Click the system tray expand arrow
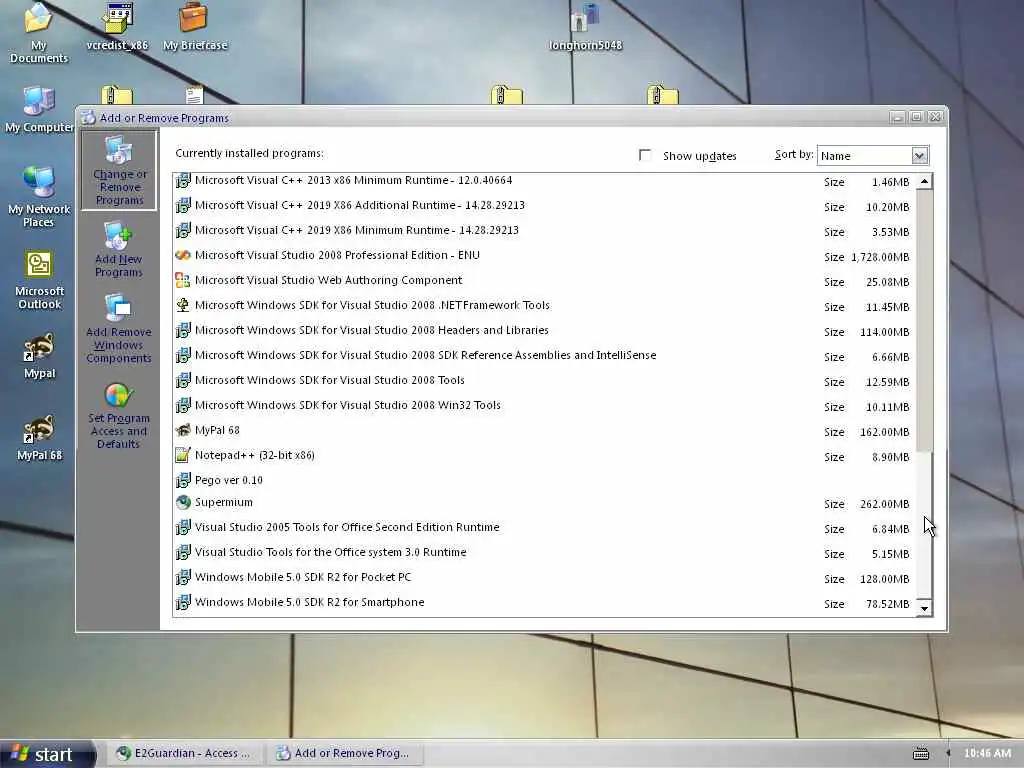This screenshot has width=1024, height=768. pos(948,754)
